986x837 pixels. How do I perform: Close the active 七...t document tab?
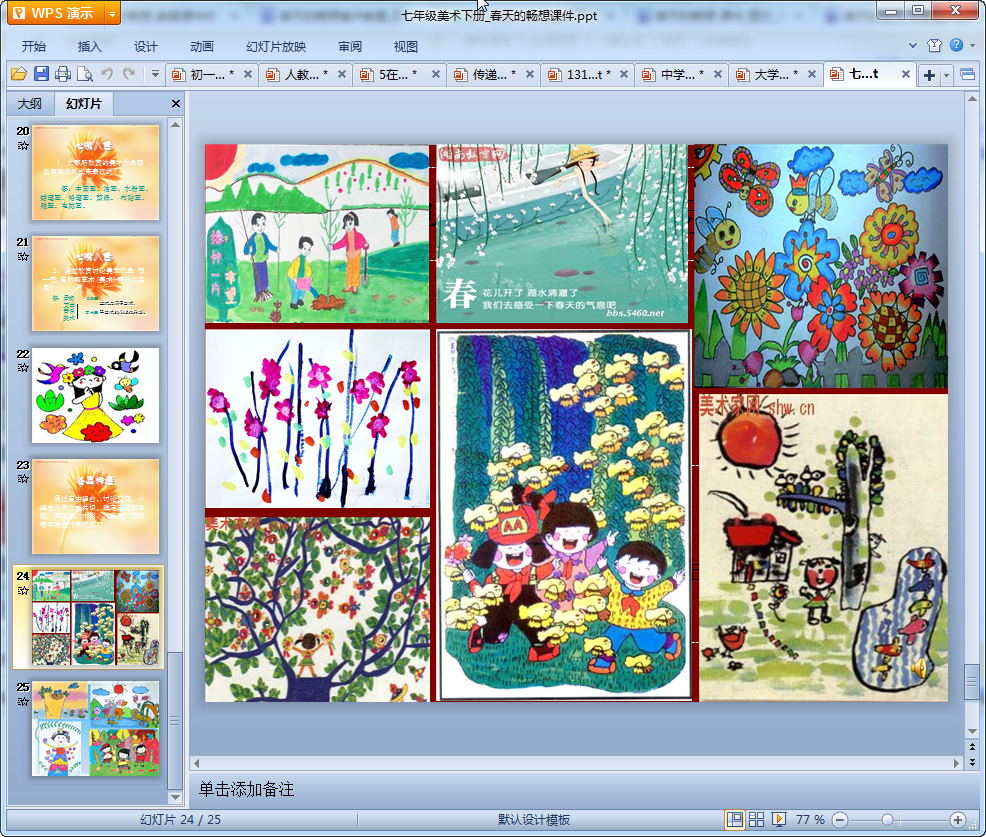[x=906, y=74]
